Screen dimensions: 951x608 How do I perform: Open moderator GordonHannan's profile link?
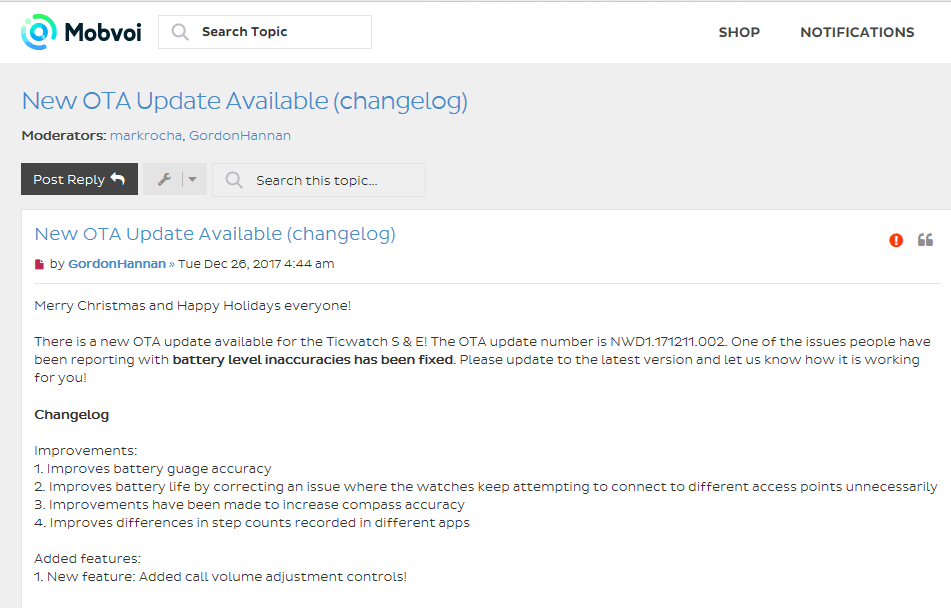coord(240,136)
